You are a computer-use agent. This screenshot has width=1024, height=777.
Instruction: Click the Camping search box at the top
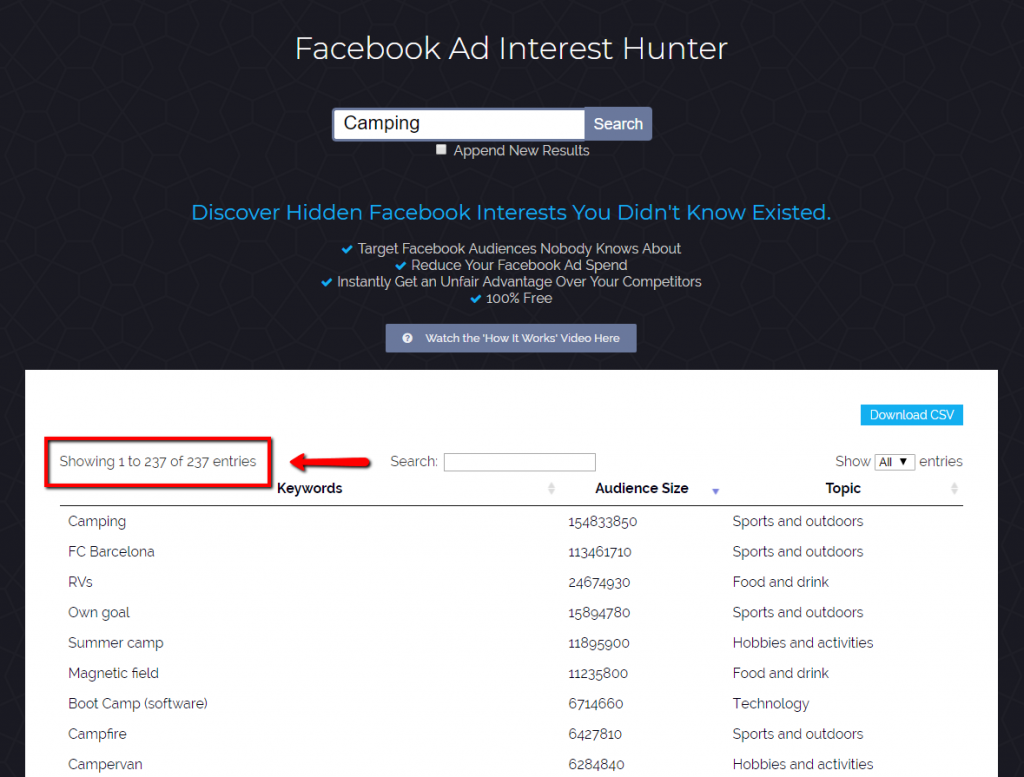pos(458,123)
